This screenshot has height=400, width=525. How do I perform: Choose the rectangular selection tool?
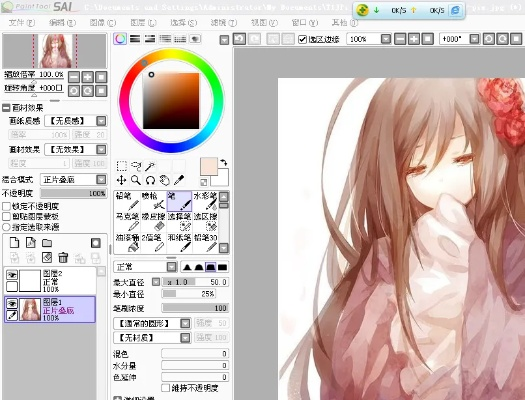pos(121,166)
